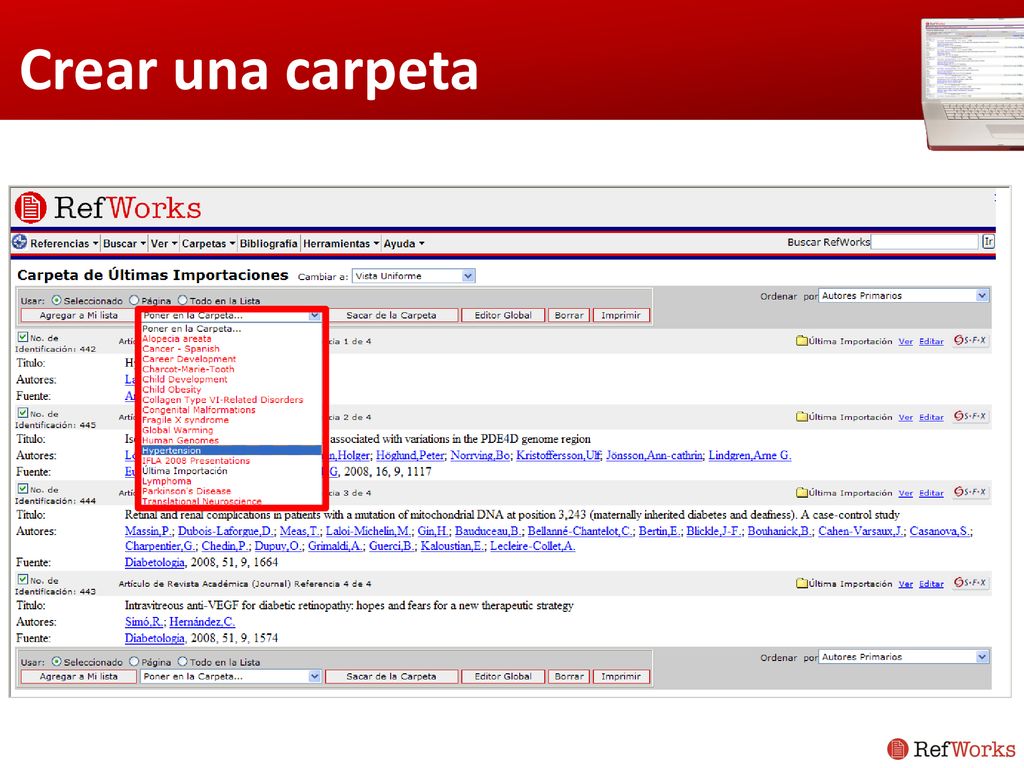Image resolution: width=1024 pixels, height=768 pixels.
Task: Click the SFX icon for reference 442
Action: click(970, 340)
